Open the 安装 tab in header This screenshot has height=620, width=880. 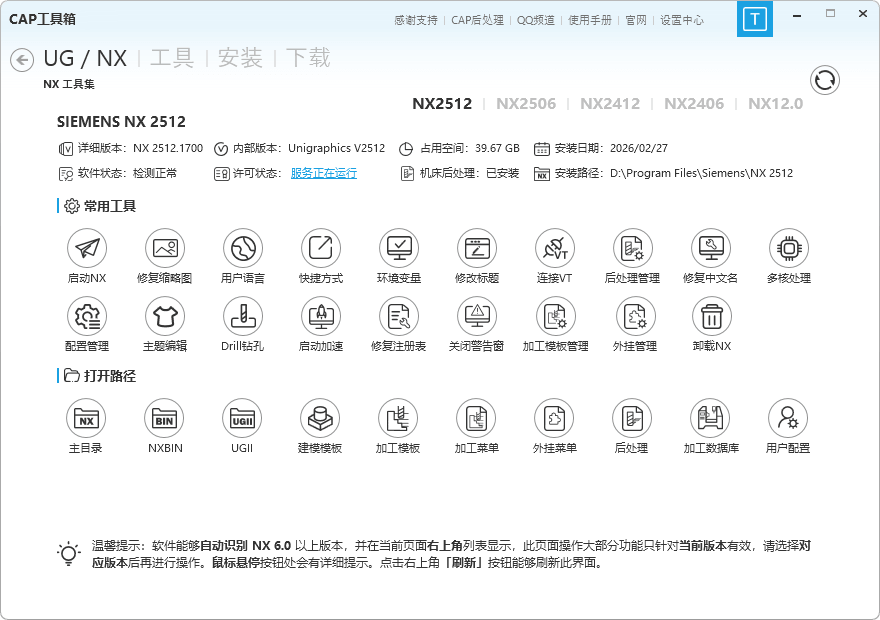point(240,58)
